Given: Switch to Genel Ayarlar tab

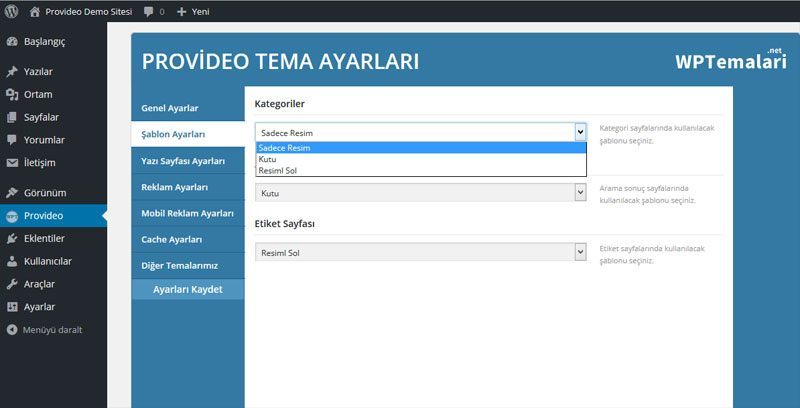Looking at the screenshot, I should pos(188,108).
